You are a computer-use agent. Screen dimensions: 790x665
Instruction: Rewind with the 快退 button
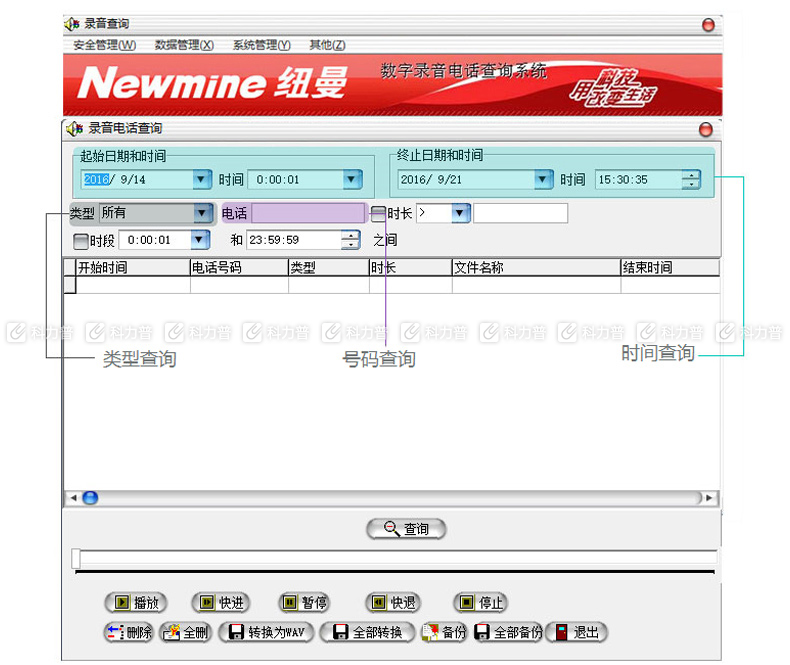pos(392,602)
